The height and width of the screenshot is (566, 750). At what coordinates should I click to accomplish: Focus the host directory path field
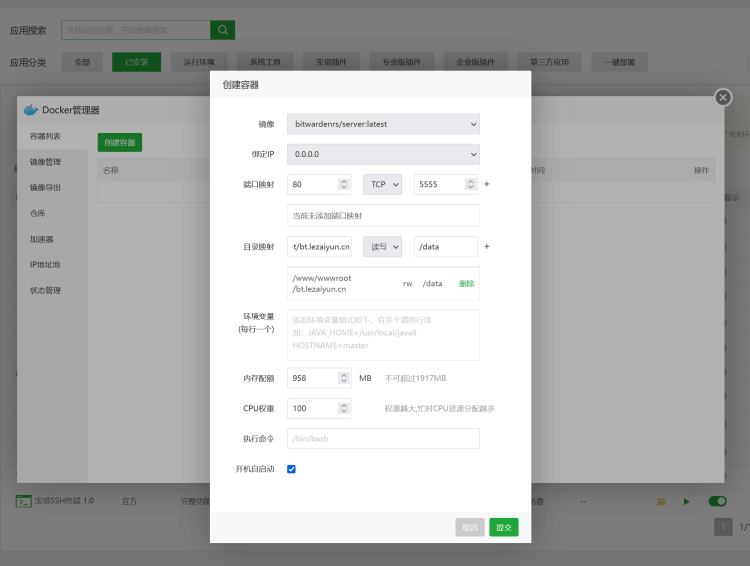319,247
